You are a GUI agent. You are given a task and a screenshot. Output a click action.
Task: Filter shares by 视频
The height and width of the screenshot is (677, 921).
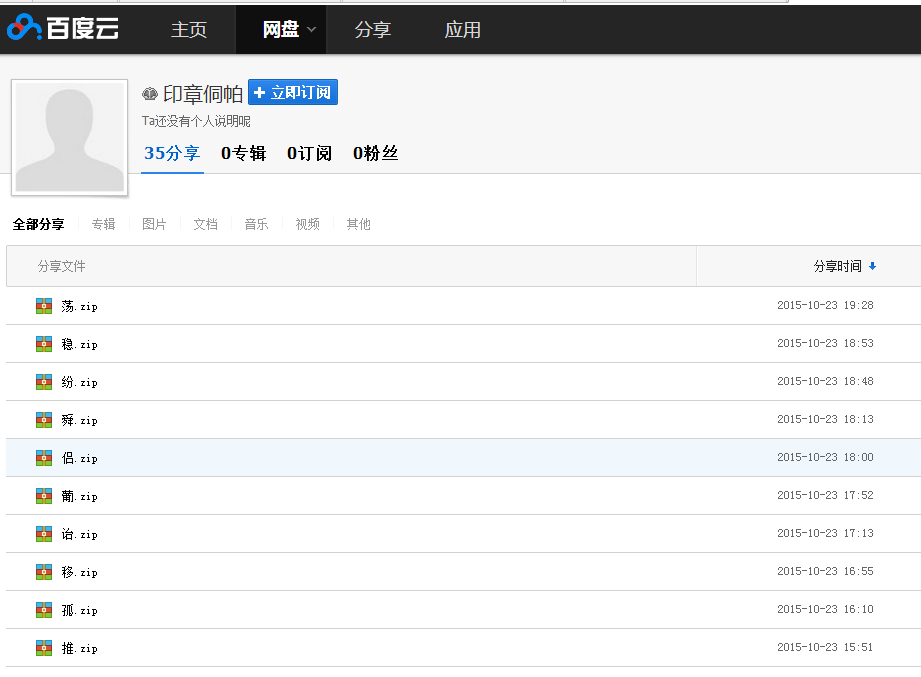(x=308, y=224)
